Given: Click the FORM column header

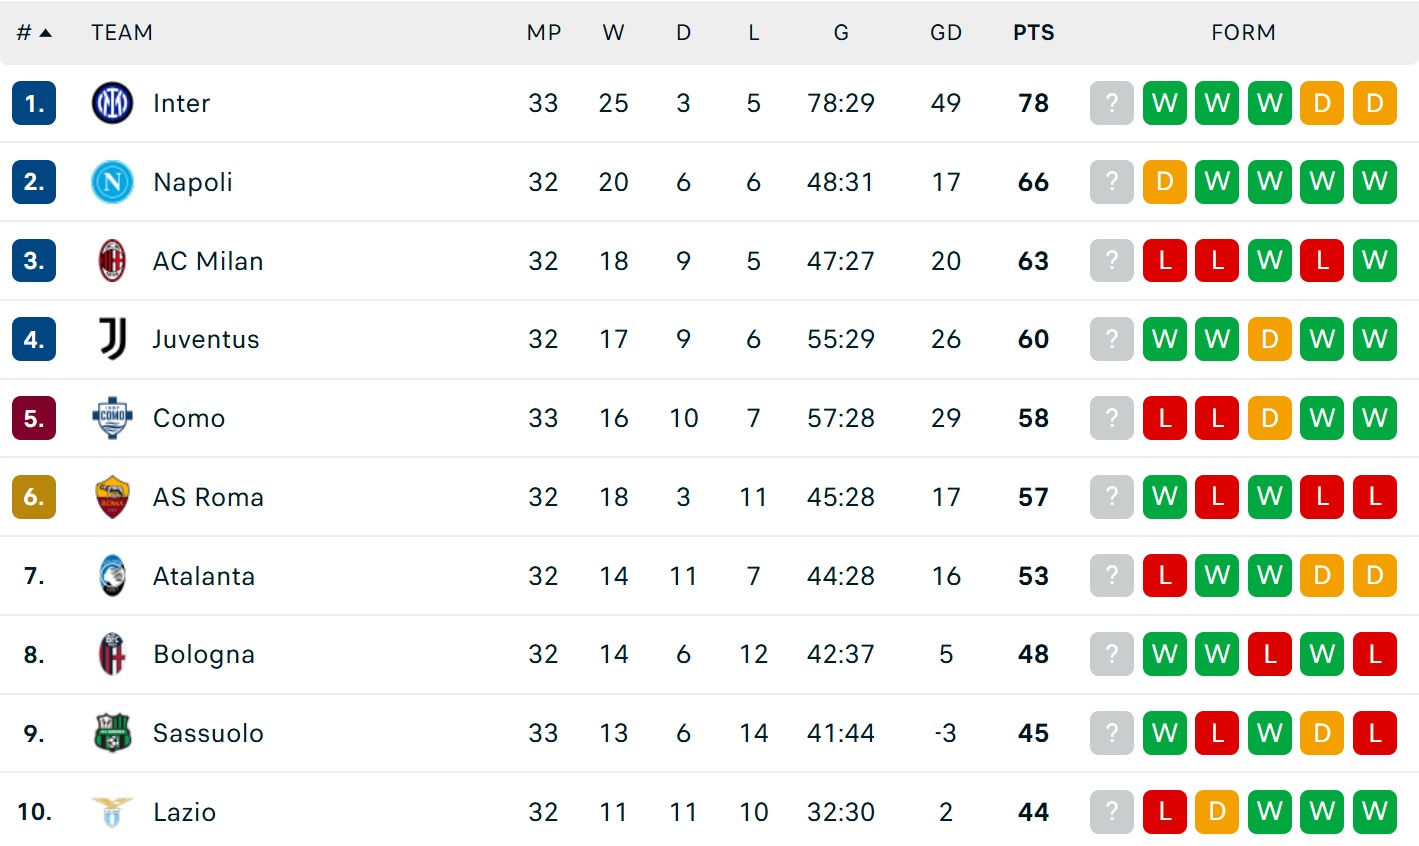Looking at the screenshot, I should [1243, 33].
